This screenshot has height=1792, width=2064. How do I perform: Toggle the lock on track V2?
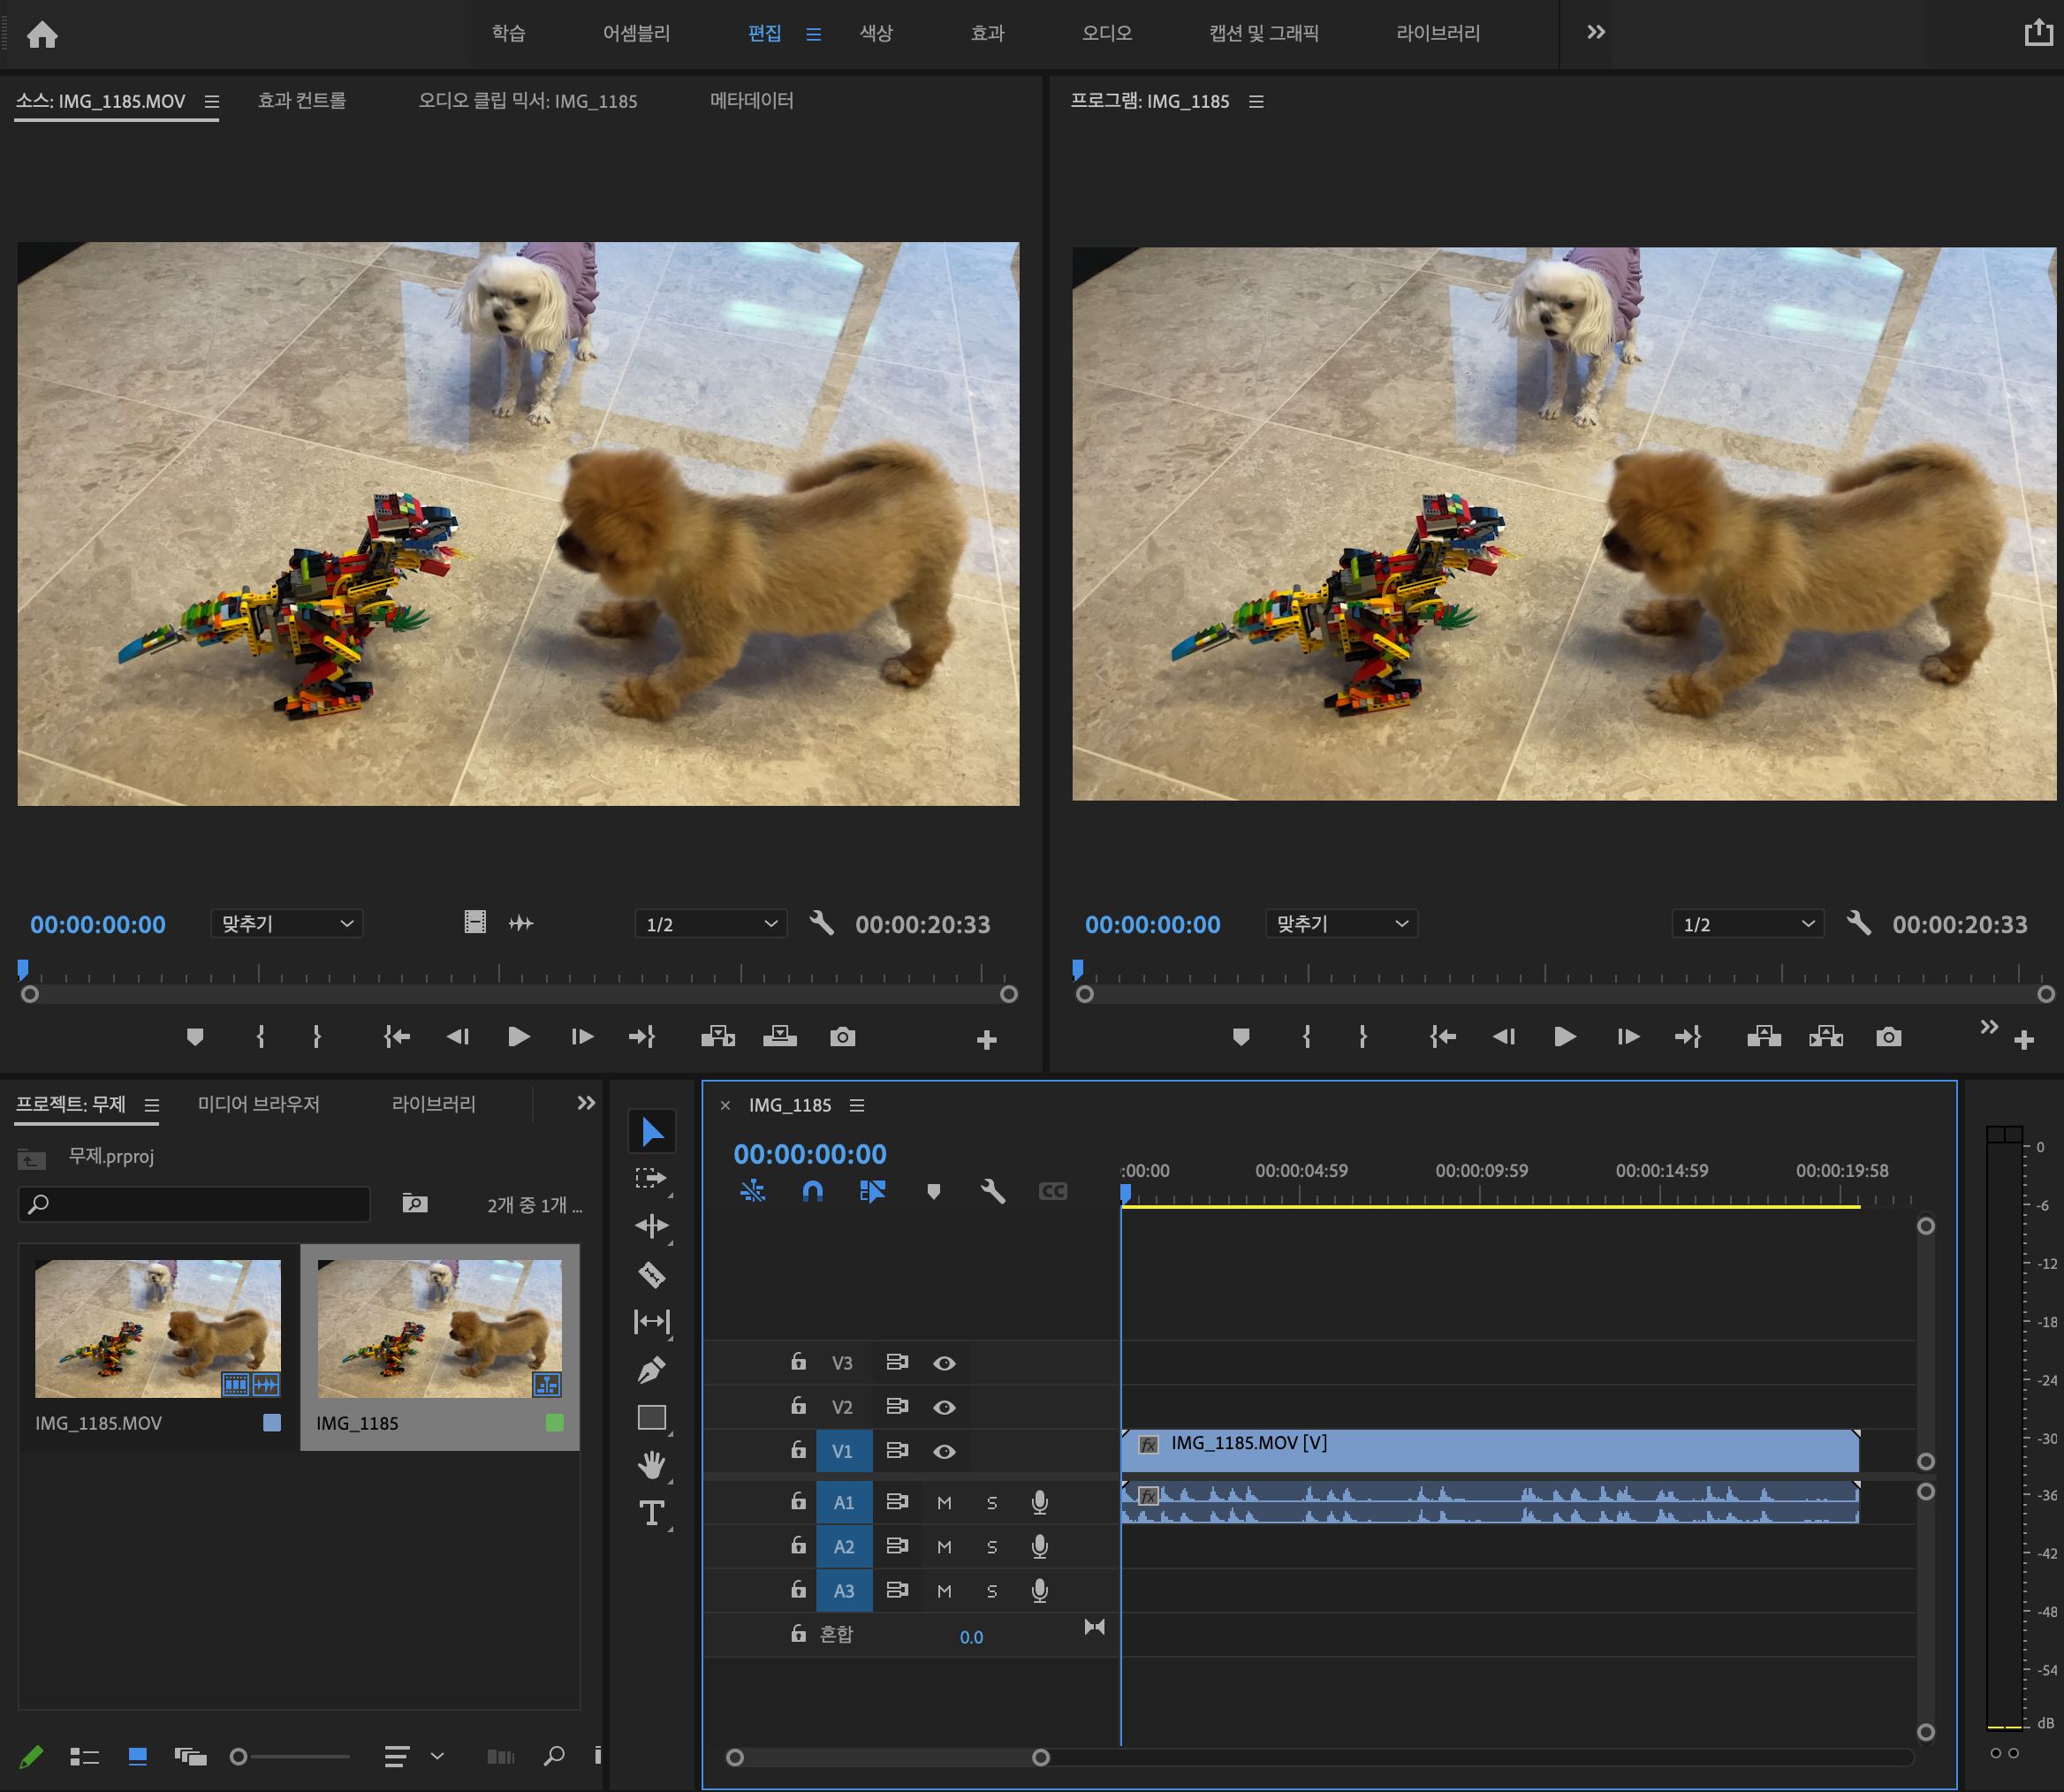(x=798, y=1406)
